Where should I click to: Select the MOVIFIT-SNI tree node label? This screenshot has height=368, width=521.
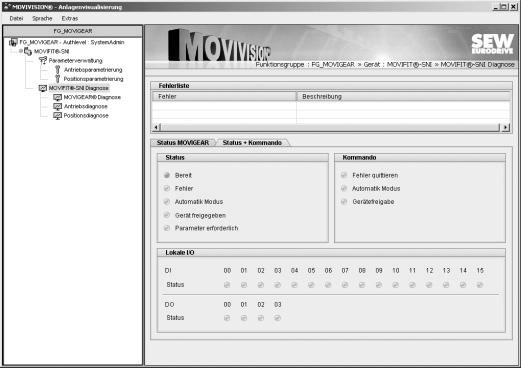click(51, 51)
